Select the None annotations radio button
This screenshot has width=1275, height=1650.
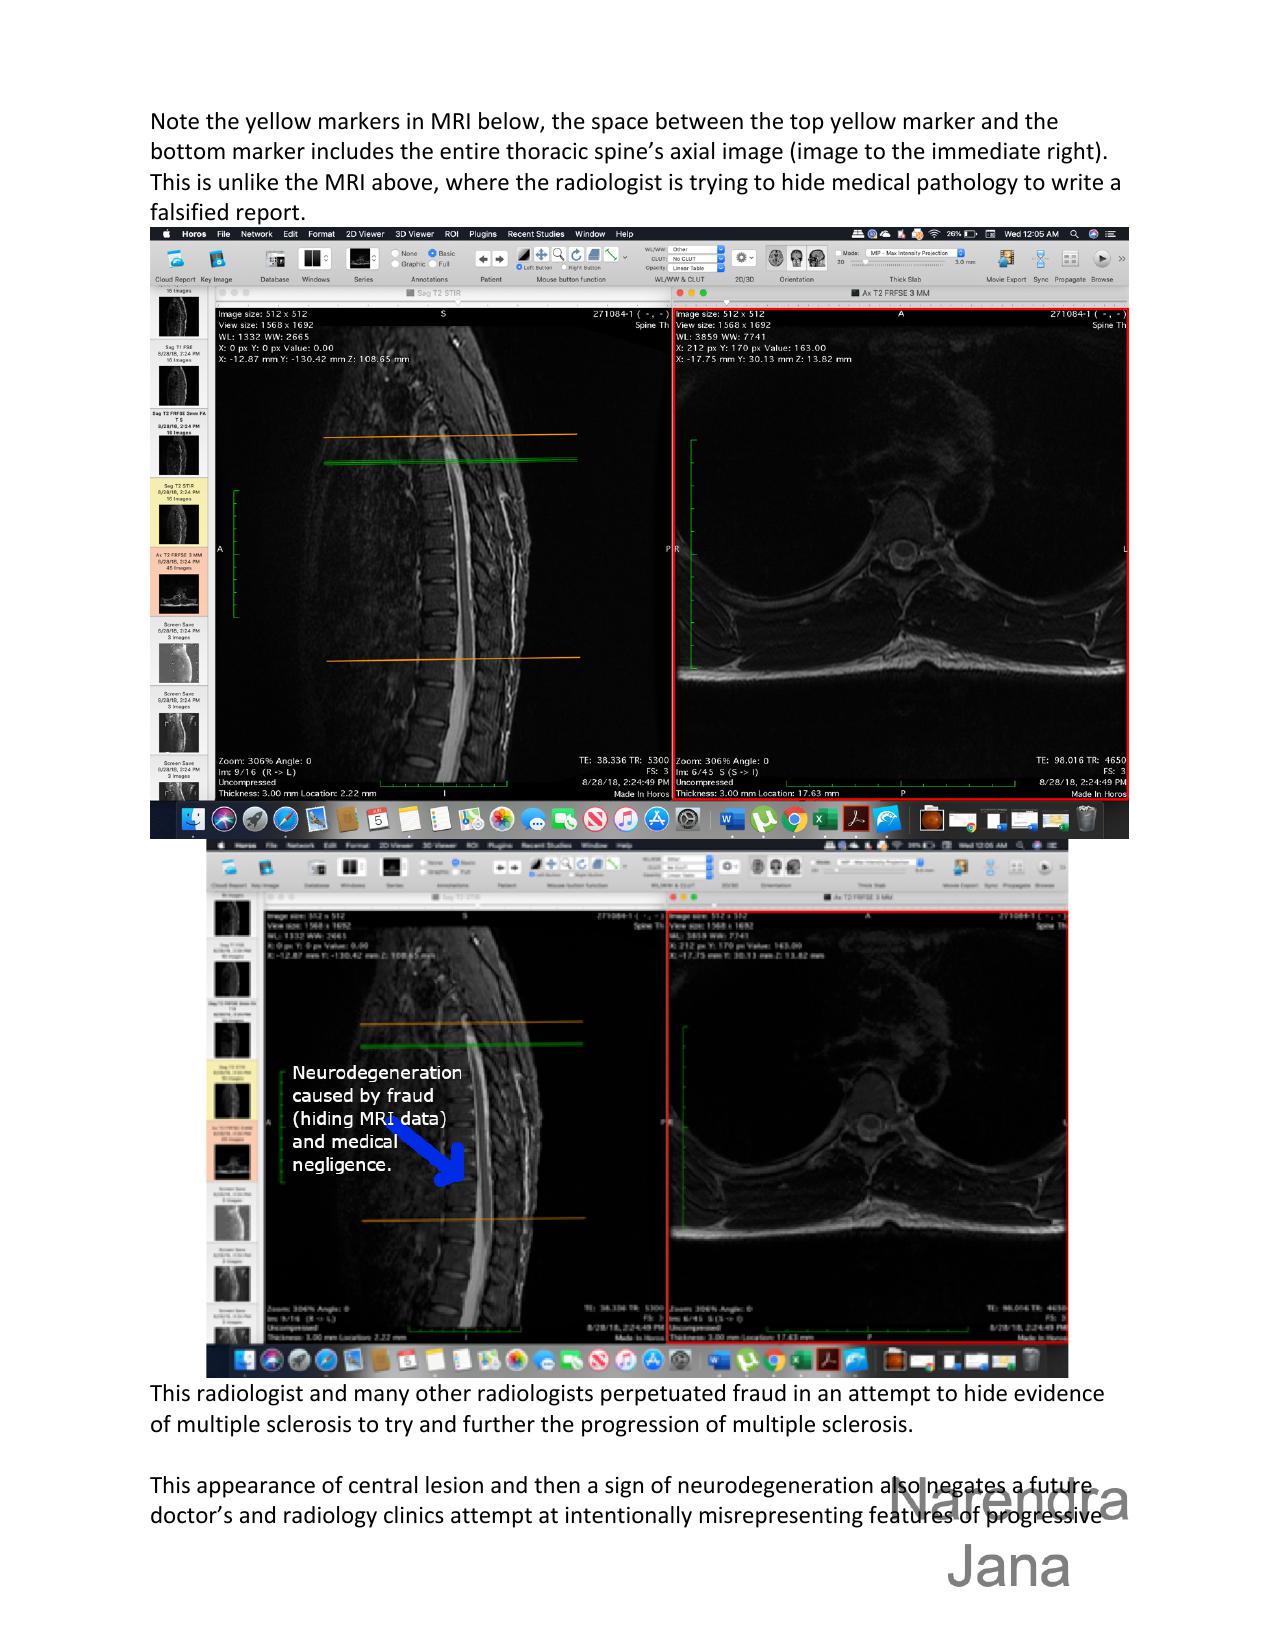point(396,254)
